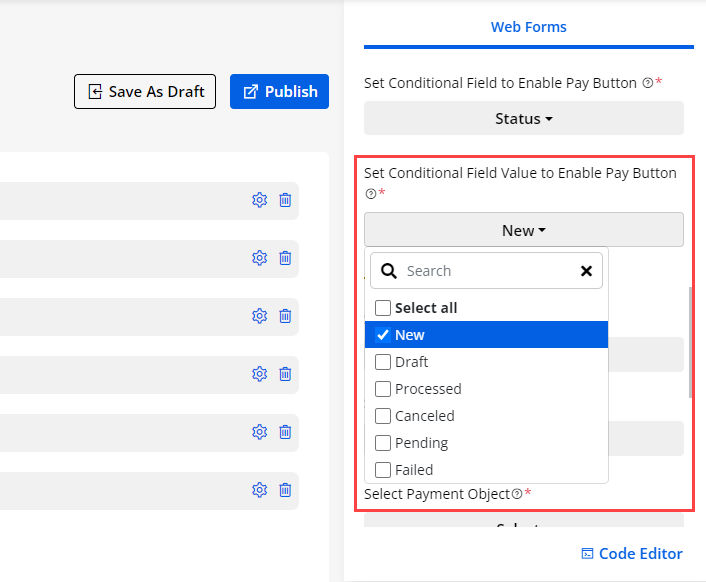Delete the first field row with trash icon
Image resolution: width=706 pixels, height=582 pixels.
(x=285, y=200)
